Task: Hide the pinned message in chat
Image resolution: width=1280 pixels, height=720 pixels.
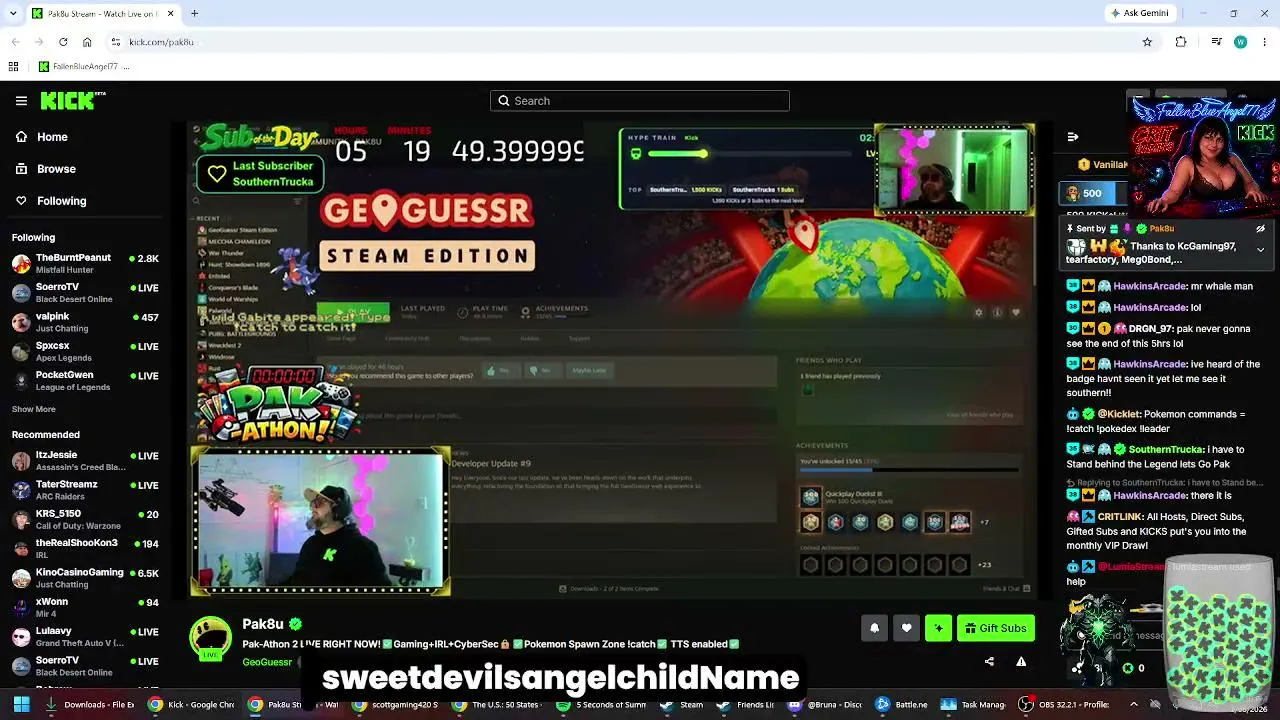Action: coord(1260,229)
